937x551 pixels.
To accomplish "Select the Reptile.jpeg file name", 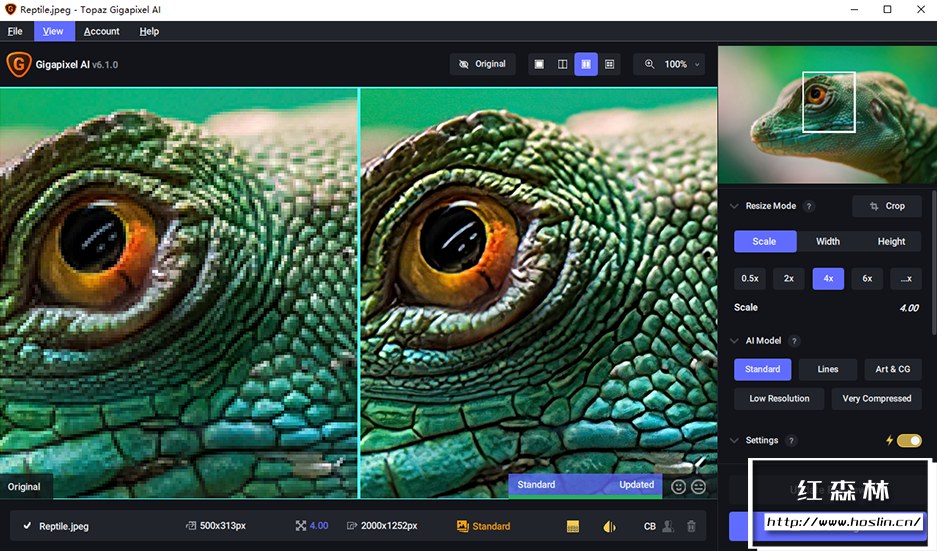I will coord(64,526).
